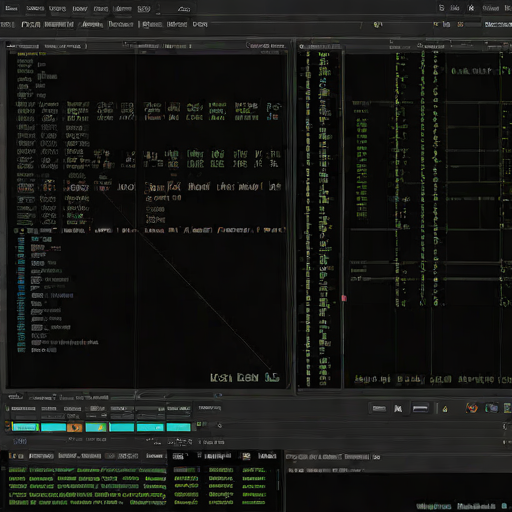This screenshot has width=512, height=512.
Task: Click the pink marker on the vertical divider
Action: [344, 298]
